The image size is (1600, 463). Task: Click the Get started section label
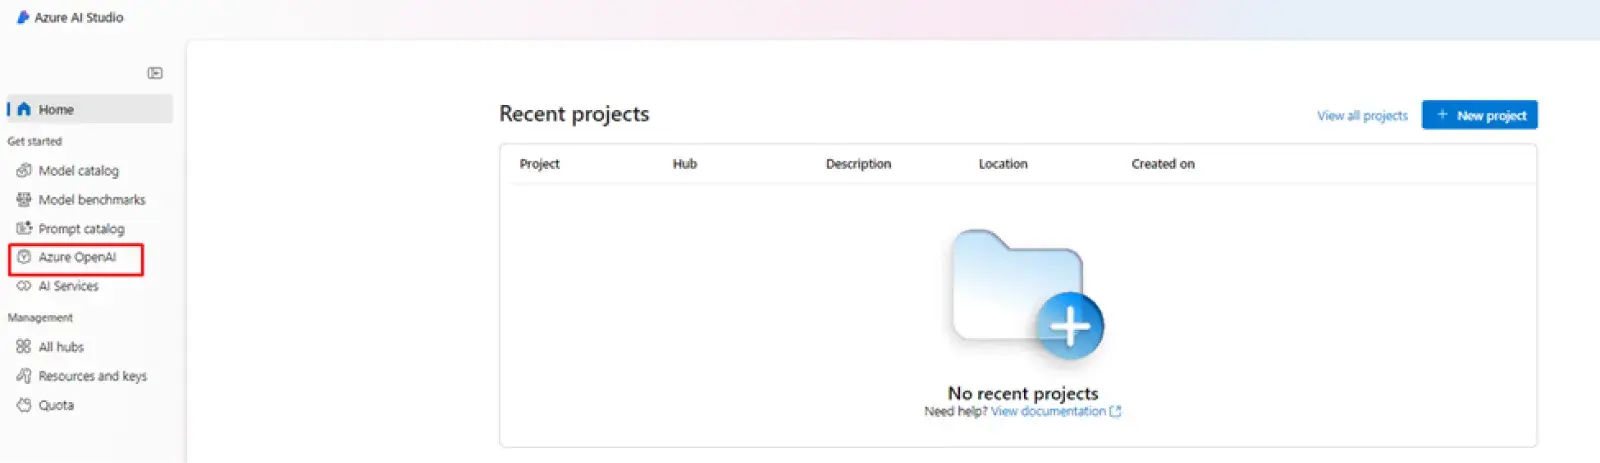(x=35, y=141)
